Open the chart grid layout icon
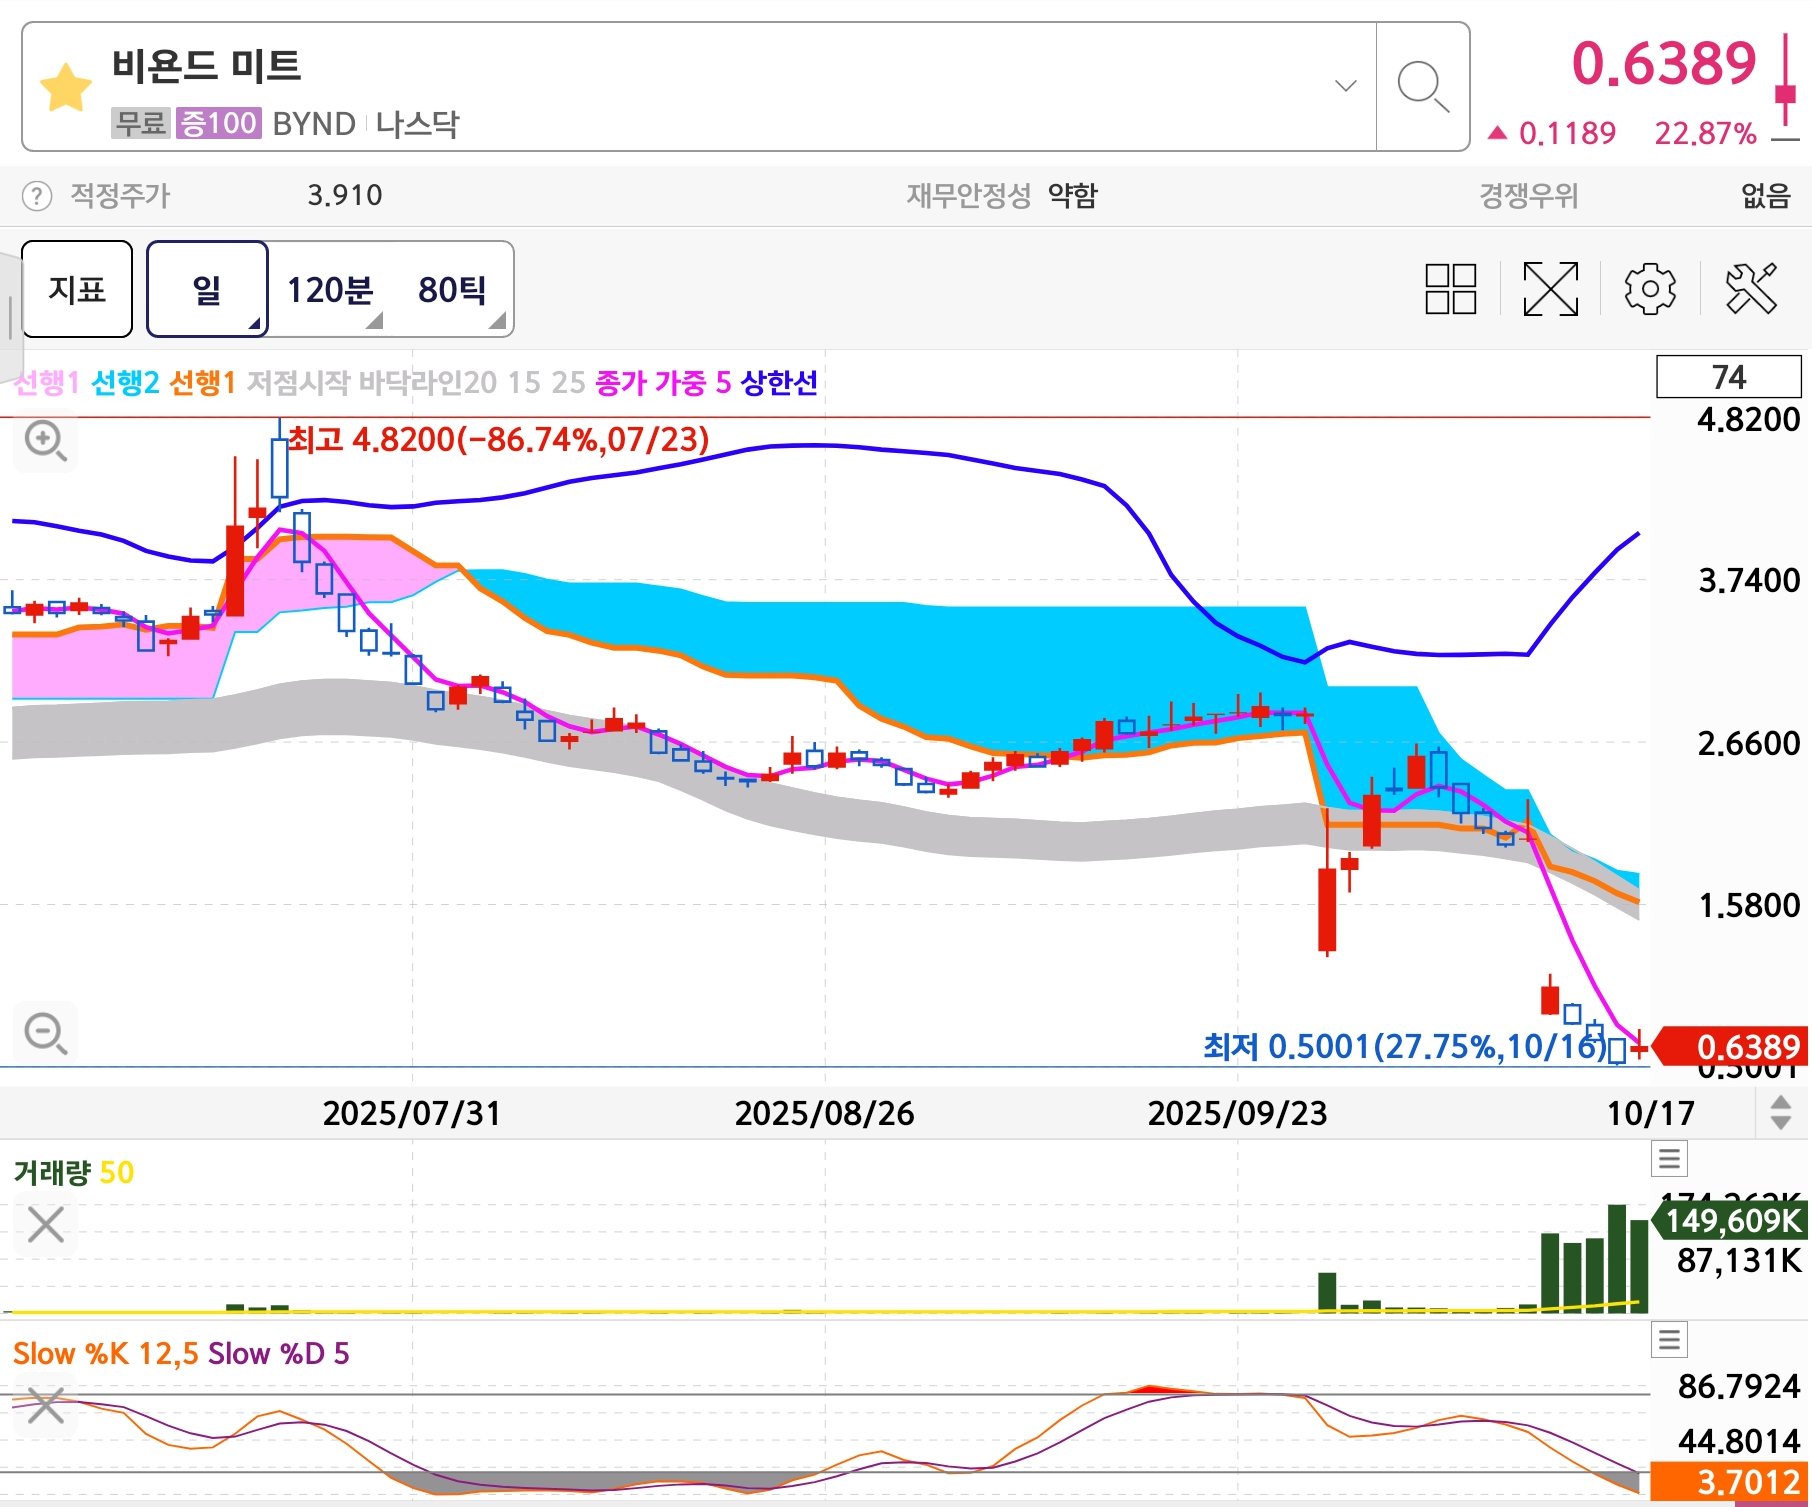This screenshot has height=1507, width=1812. coord(1451,289)
